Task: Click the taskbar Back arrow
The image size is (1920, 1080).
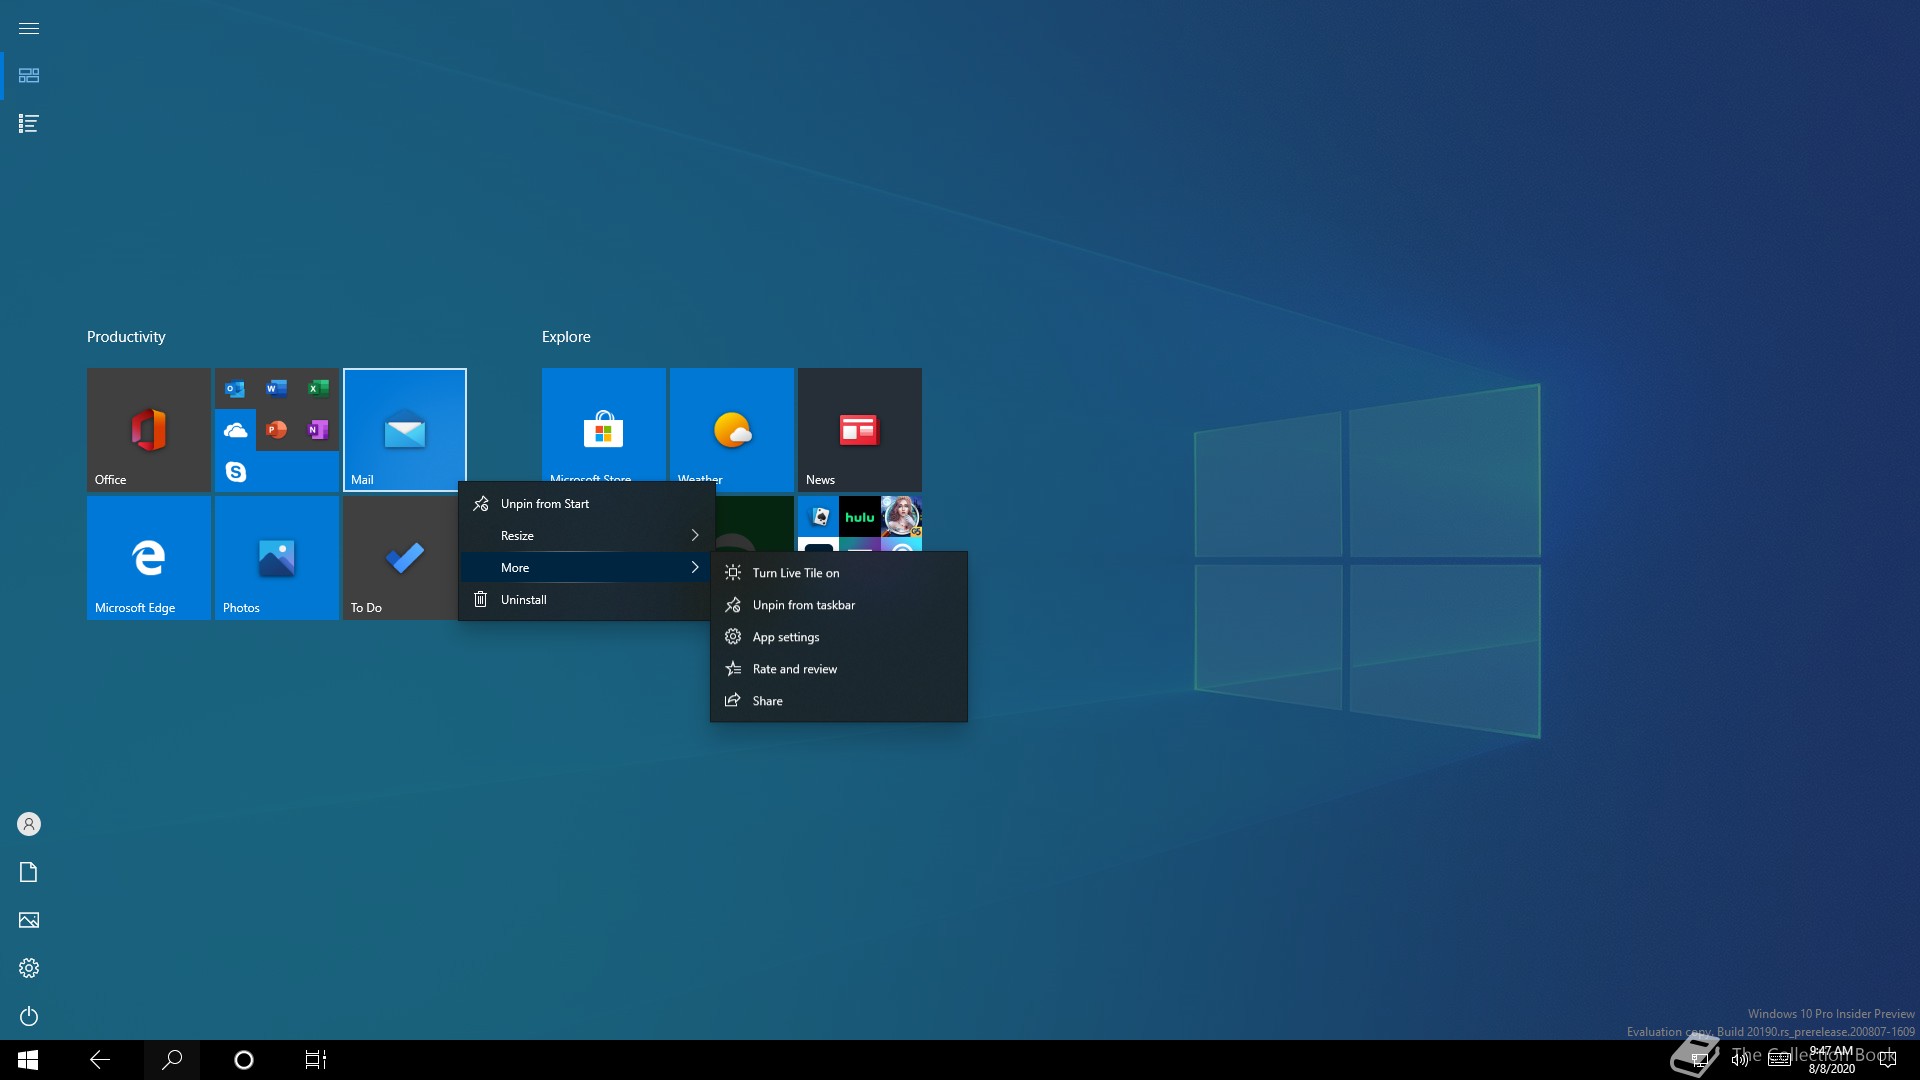Action: 100,1060
